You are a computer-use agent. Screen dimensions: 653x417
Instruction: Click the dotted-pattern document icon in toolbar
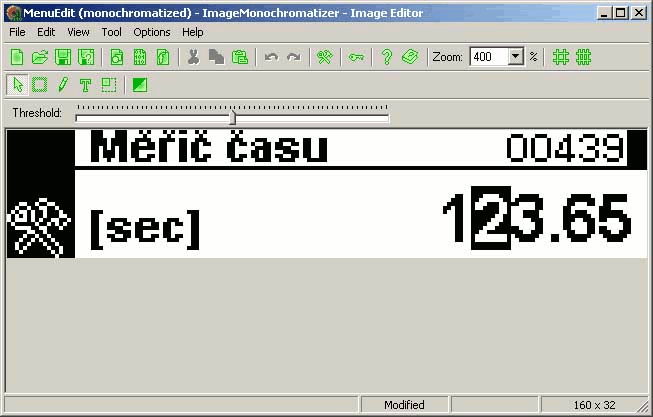pos(140,57)
